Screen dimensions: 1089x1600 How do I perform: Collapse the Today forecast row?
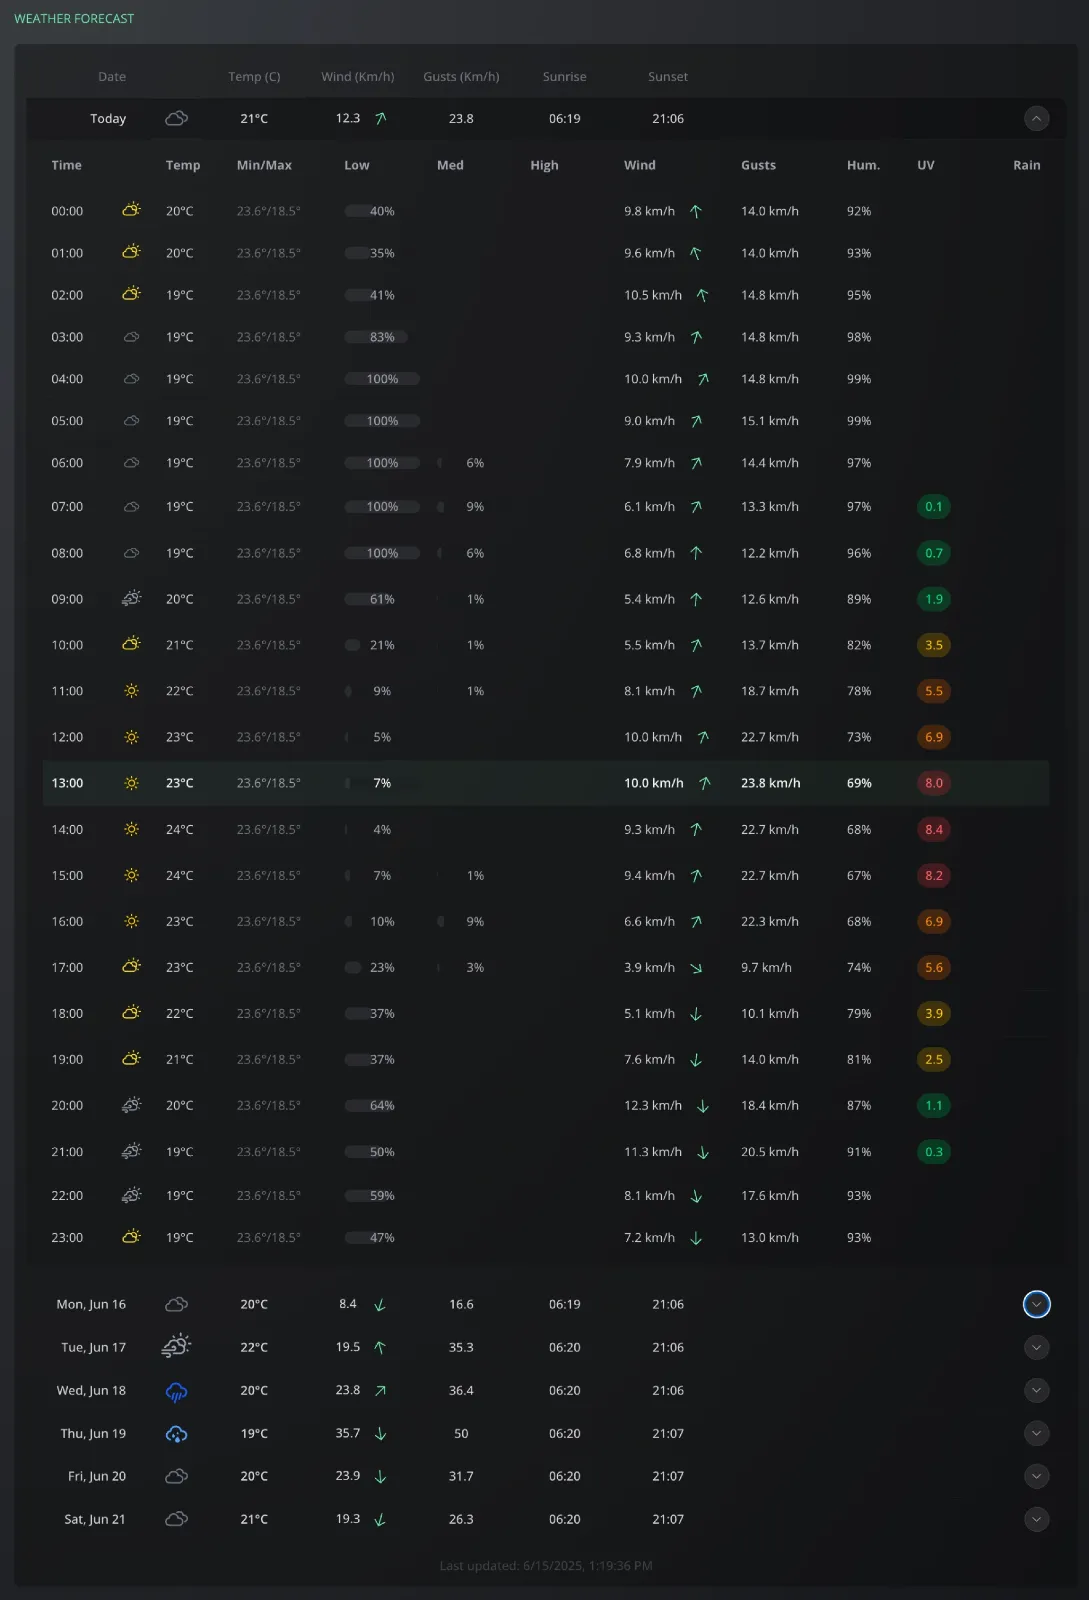[1036, 119]
